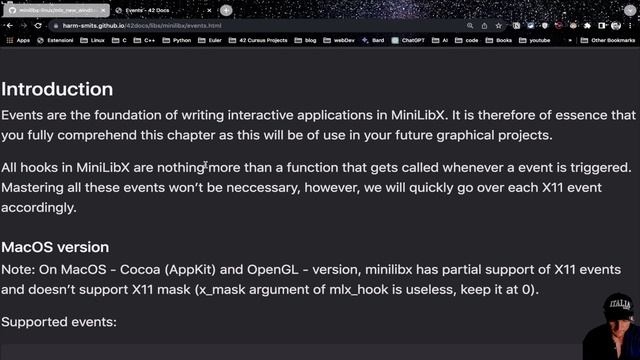
Task: Close the minilibx GitHub tab
Action: click(x=103, y=10)
